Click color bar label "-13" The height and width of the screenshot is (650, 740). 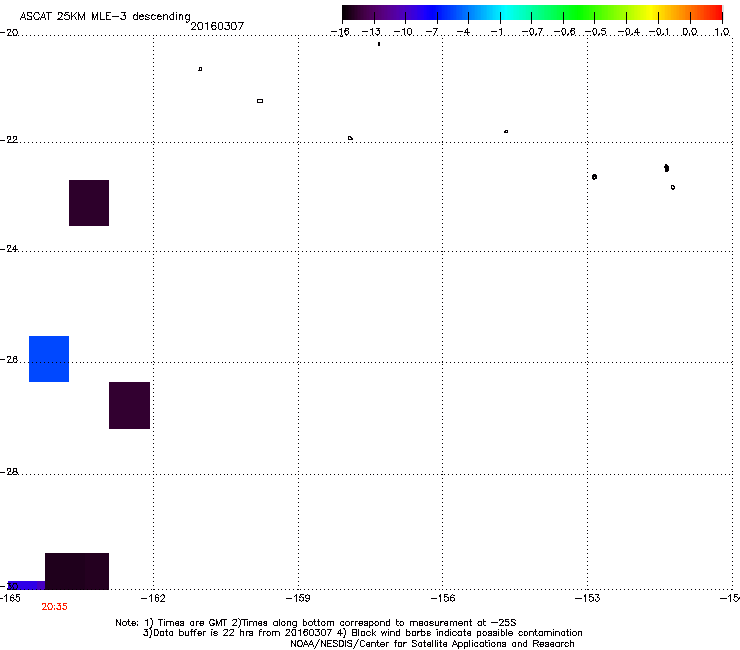pyautogui.click(x=371, y=32)
